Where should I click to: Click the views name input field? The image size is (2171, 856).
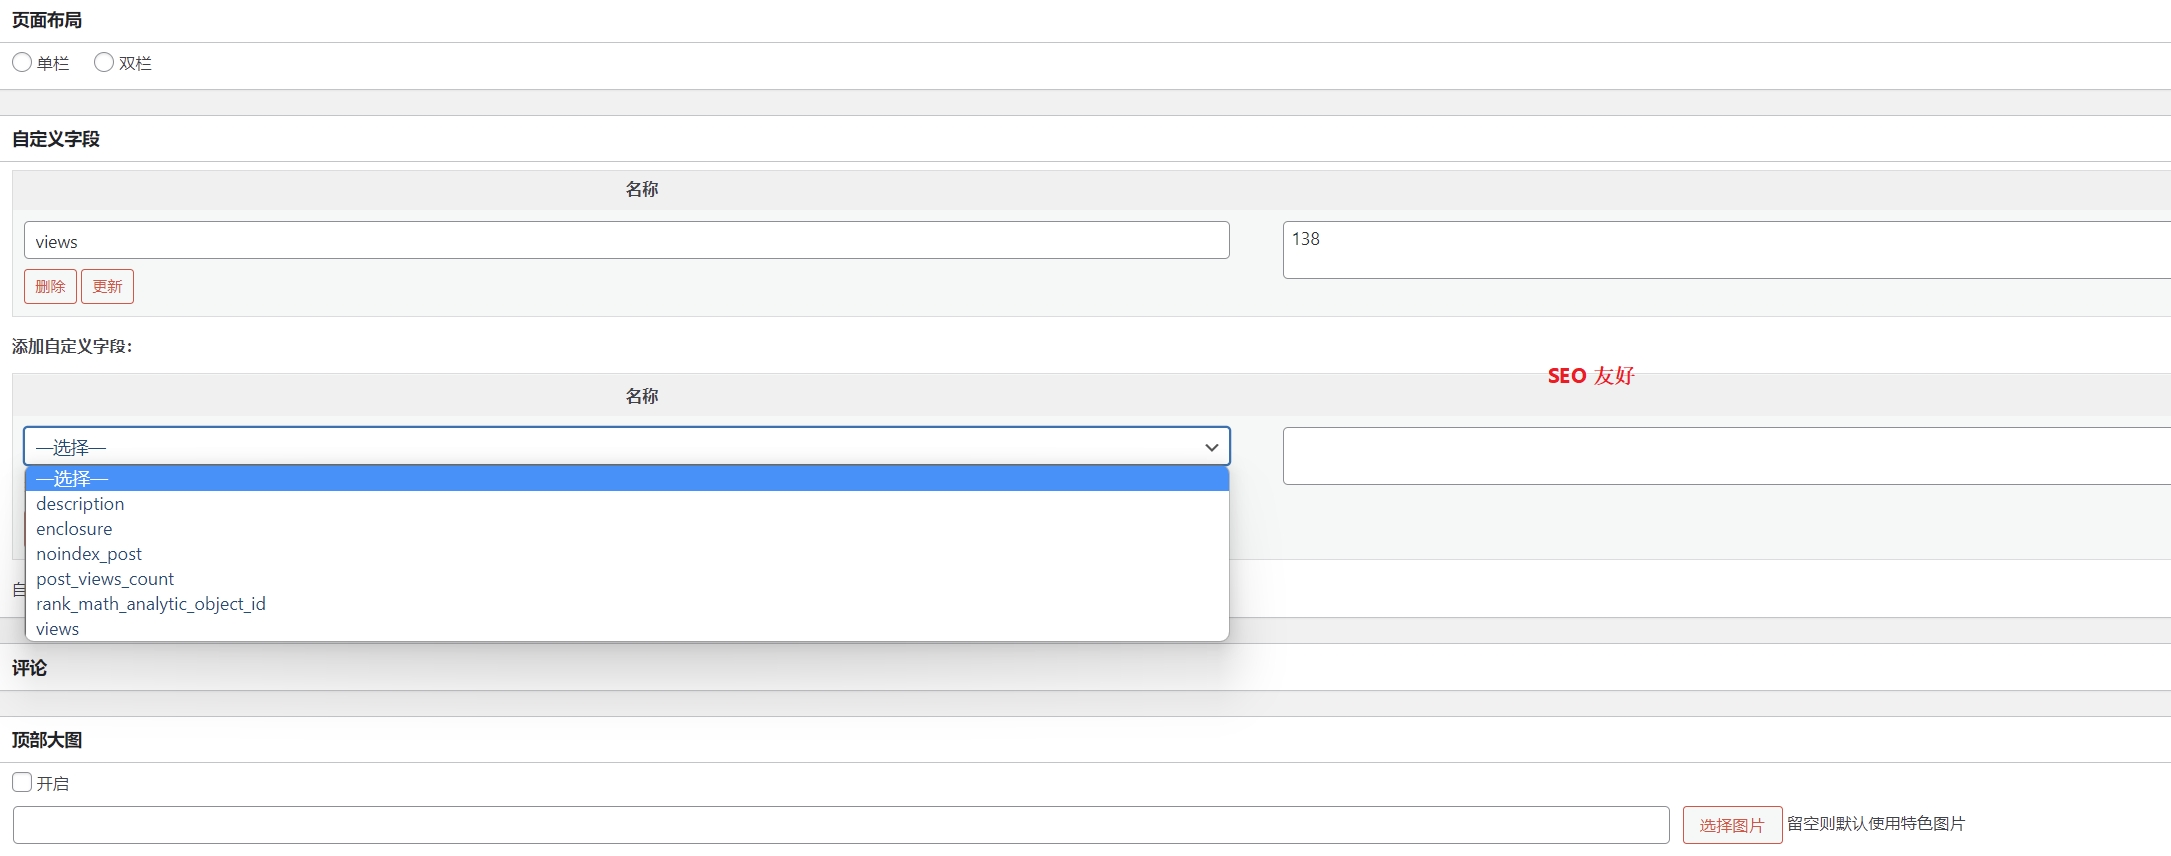(x=626, y=241)
